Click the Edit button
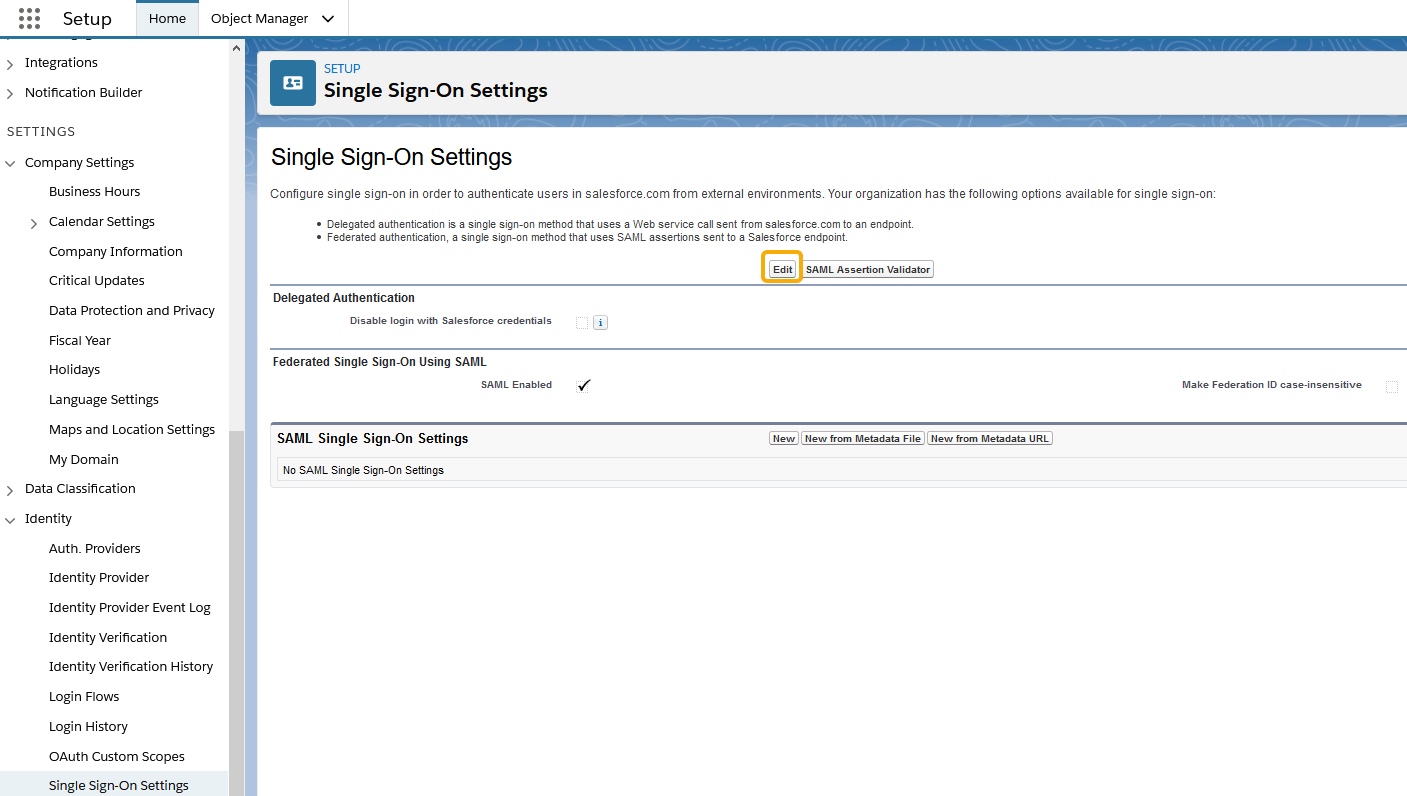 (782, 270)
